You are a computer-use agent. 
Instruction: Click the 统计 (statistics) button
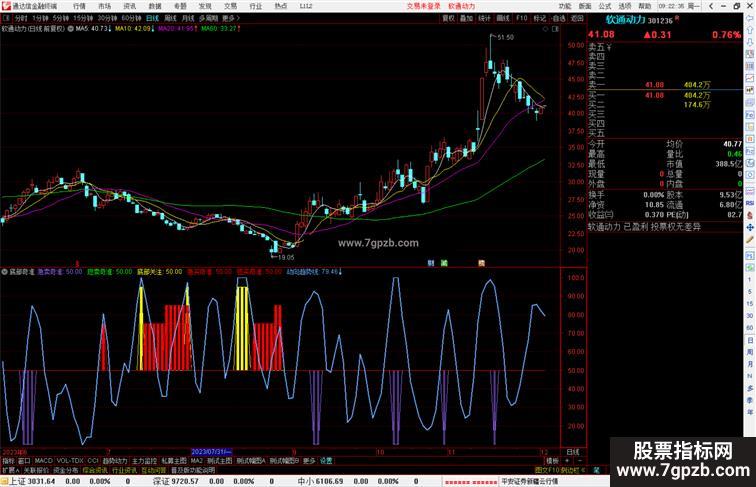485,18
